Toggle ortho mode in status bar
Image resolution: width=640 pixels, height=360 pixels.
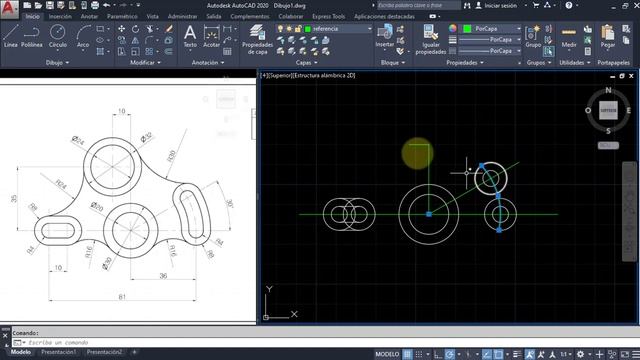pyautogui.click(x=438, y=354)
